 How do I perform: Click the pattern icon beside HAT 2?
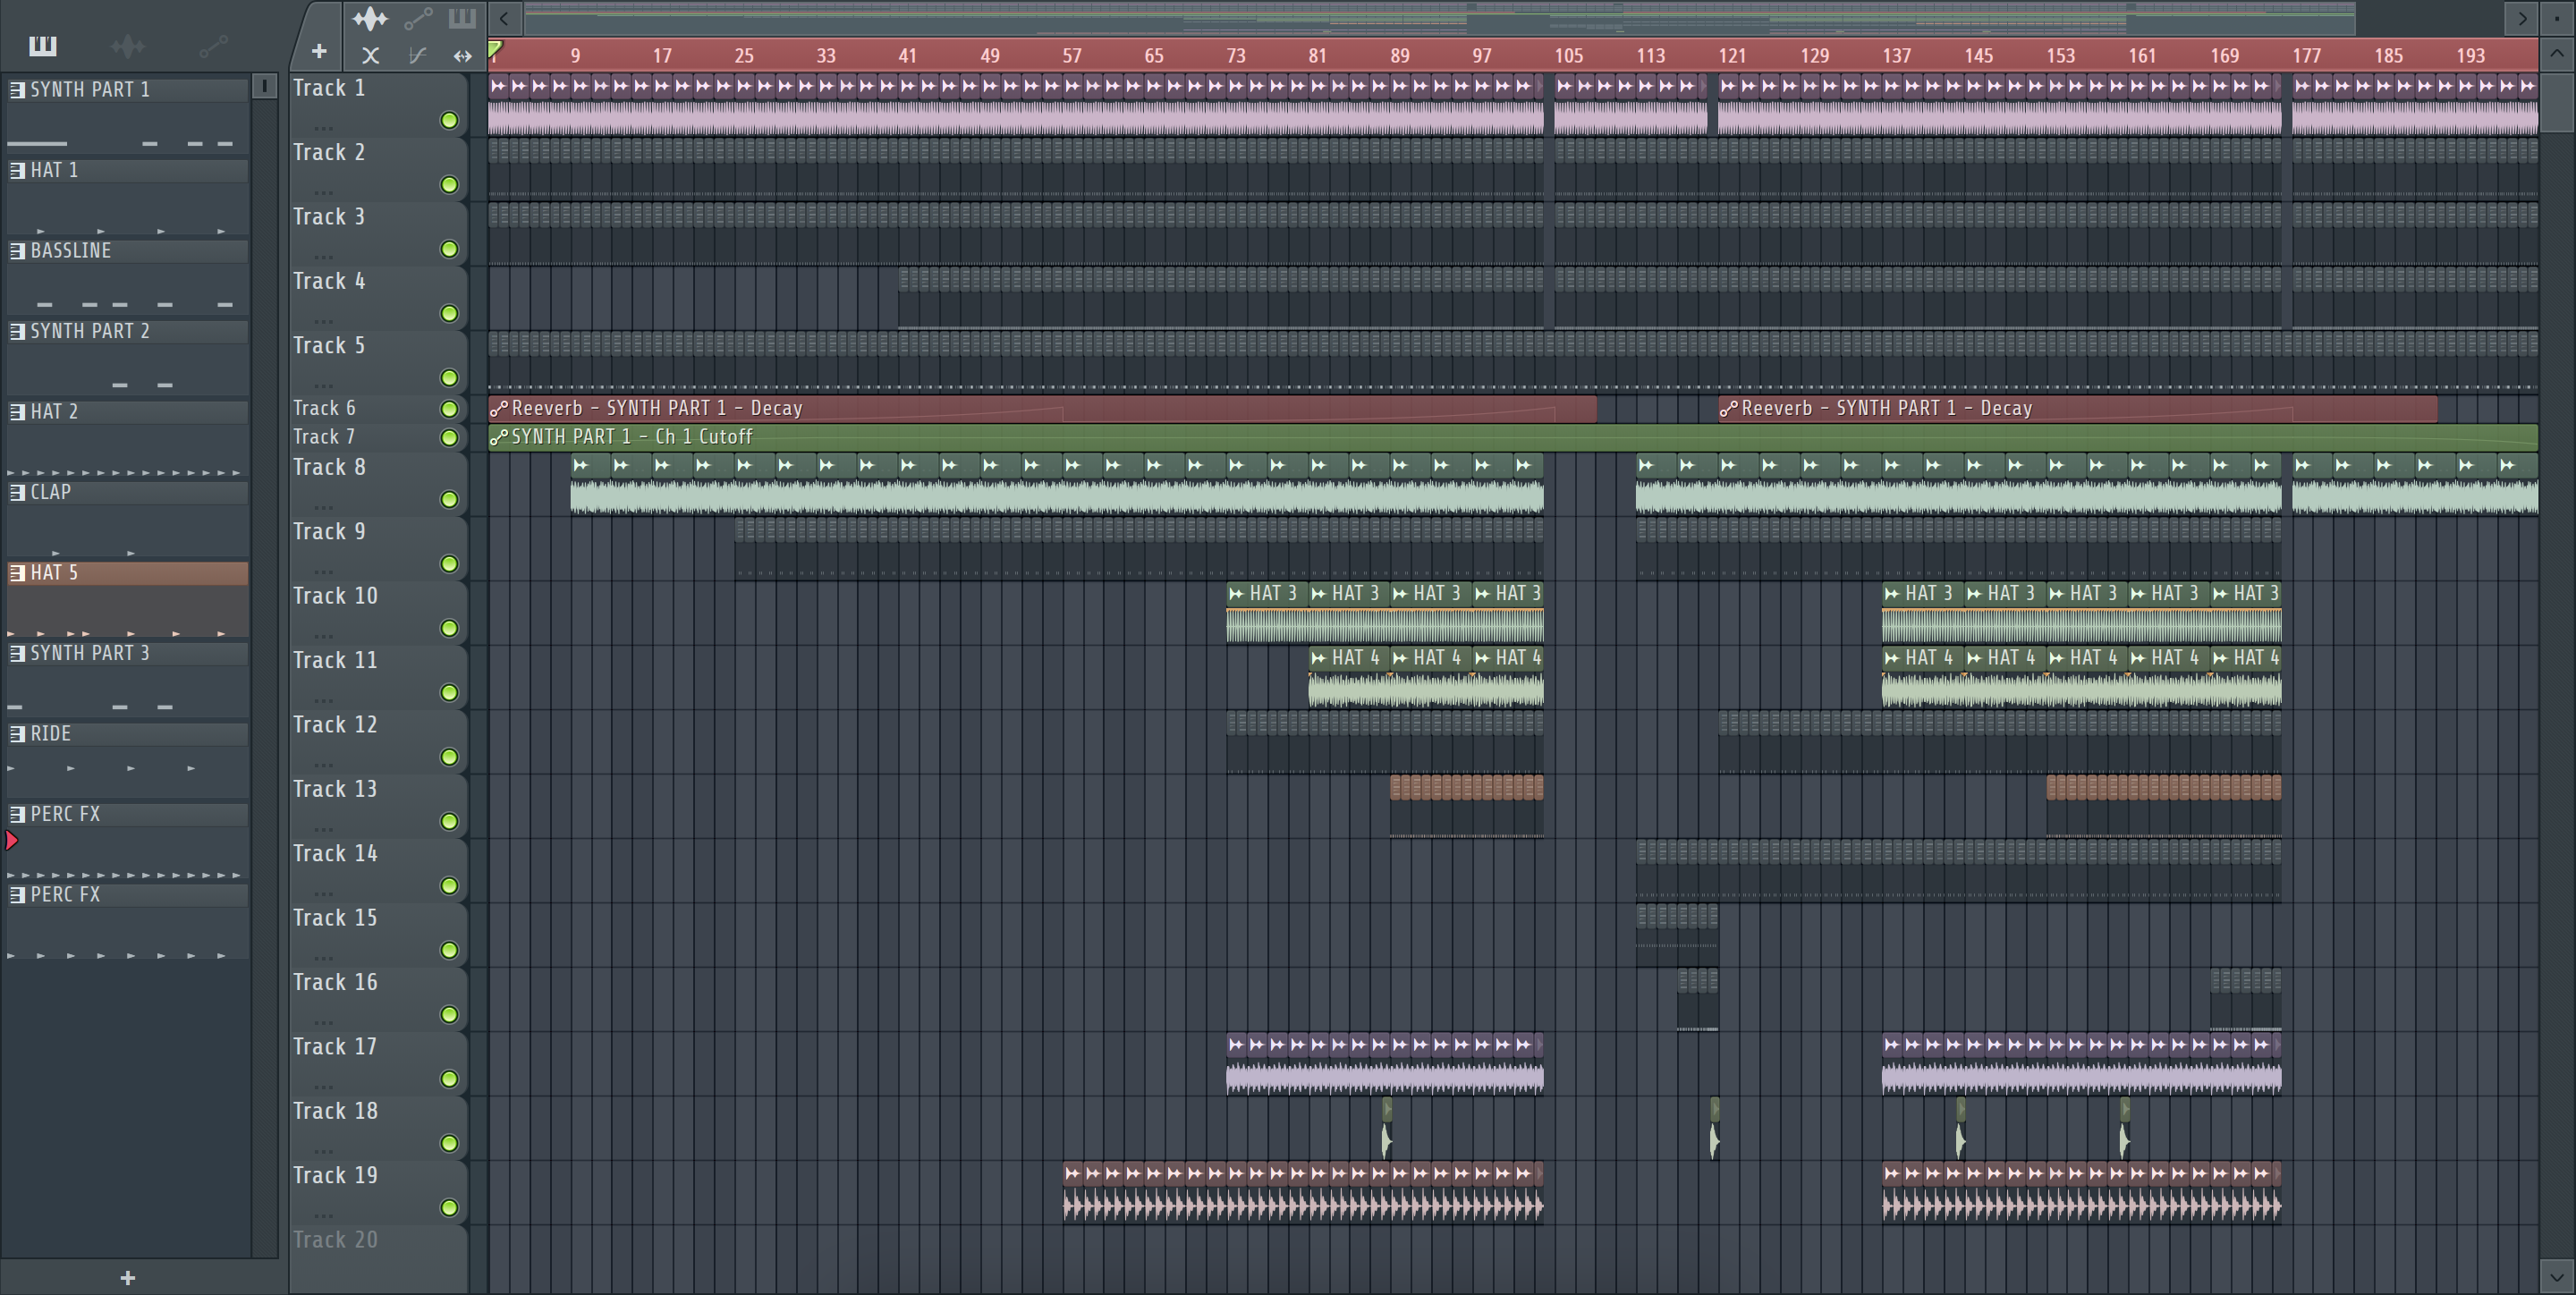(x=17, y=412)
